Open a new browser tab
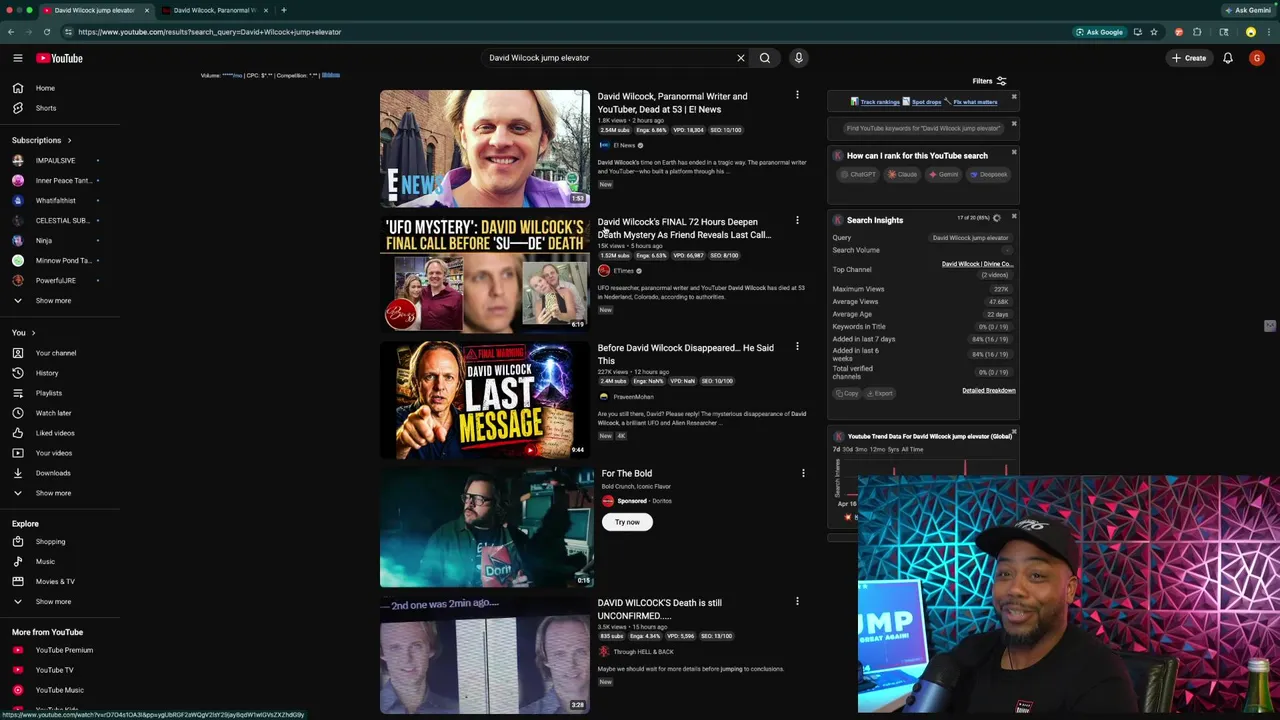 [x=284, y=10]
